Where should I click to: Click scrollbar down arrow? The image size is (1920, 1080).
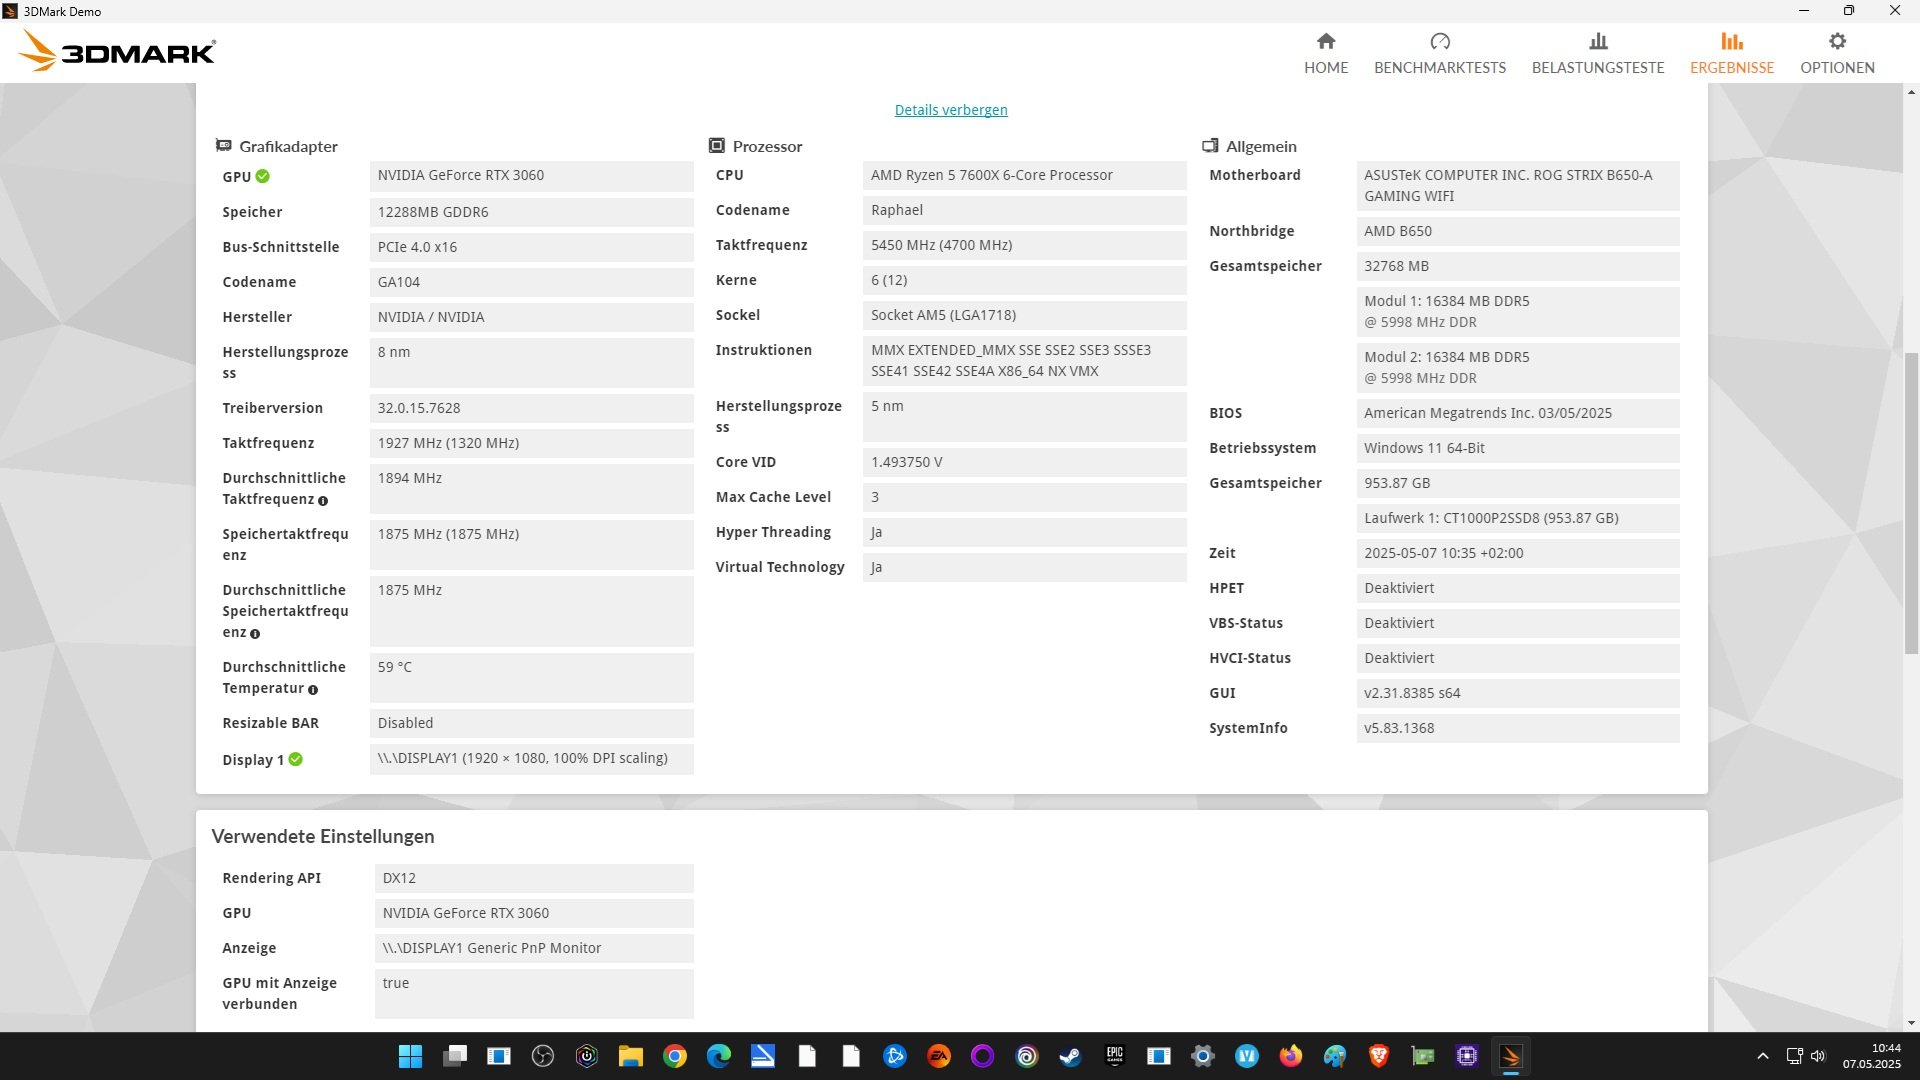pyautogui.click(x=1911, y=1023)
